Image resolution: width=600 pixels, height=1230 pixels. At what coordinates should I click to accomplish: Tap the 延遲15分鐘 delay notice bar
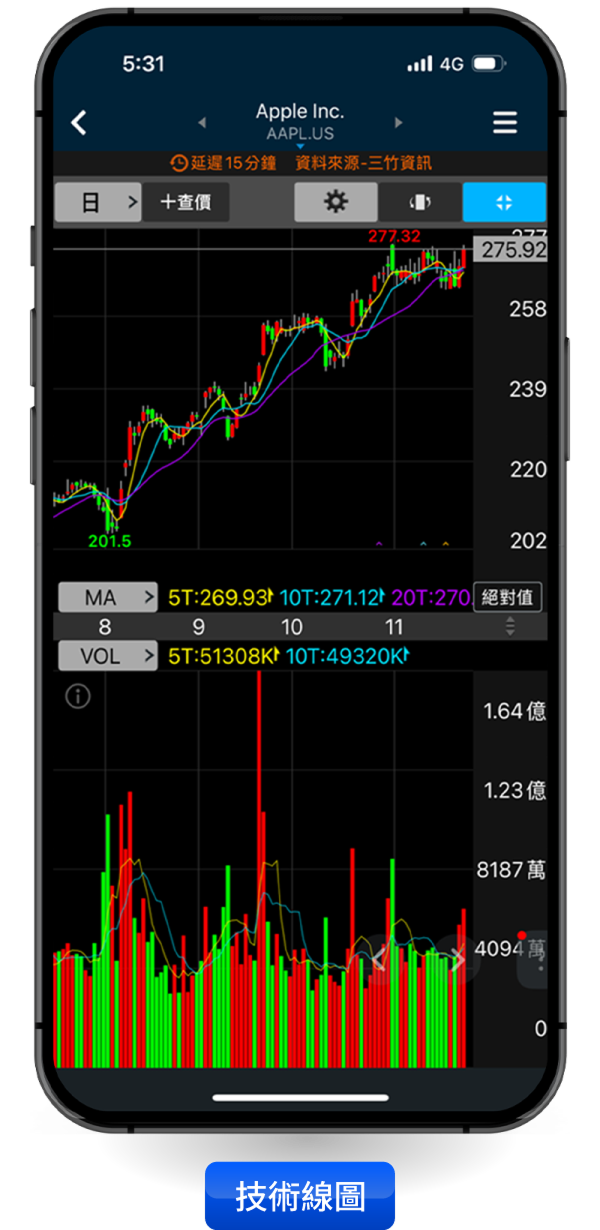(x=300, y=163)
